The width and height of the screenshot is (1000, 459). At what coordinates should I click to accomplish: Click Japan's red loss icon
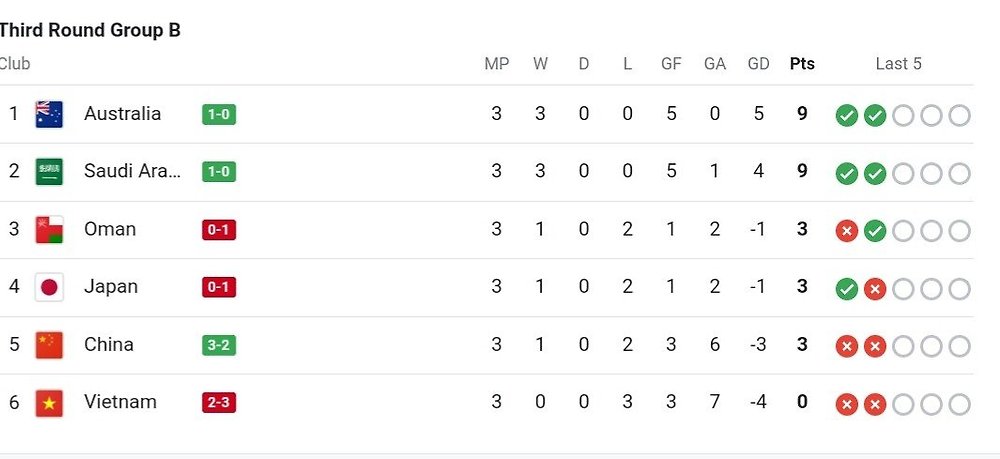pos(875,290)
